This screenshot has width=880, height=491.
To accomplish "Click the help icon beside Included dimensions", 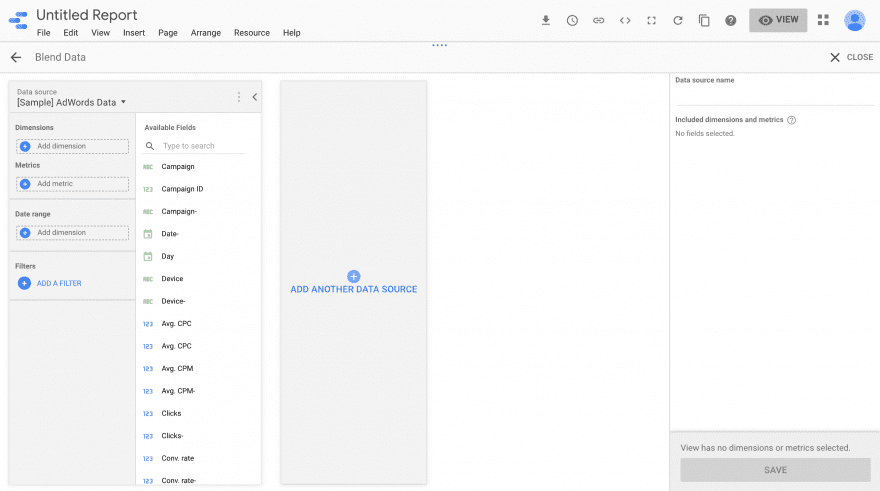I will point(791,120).
